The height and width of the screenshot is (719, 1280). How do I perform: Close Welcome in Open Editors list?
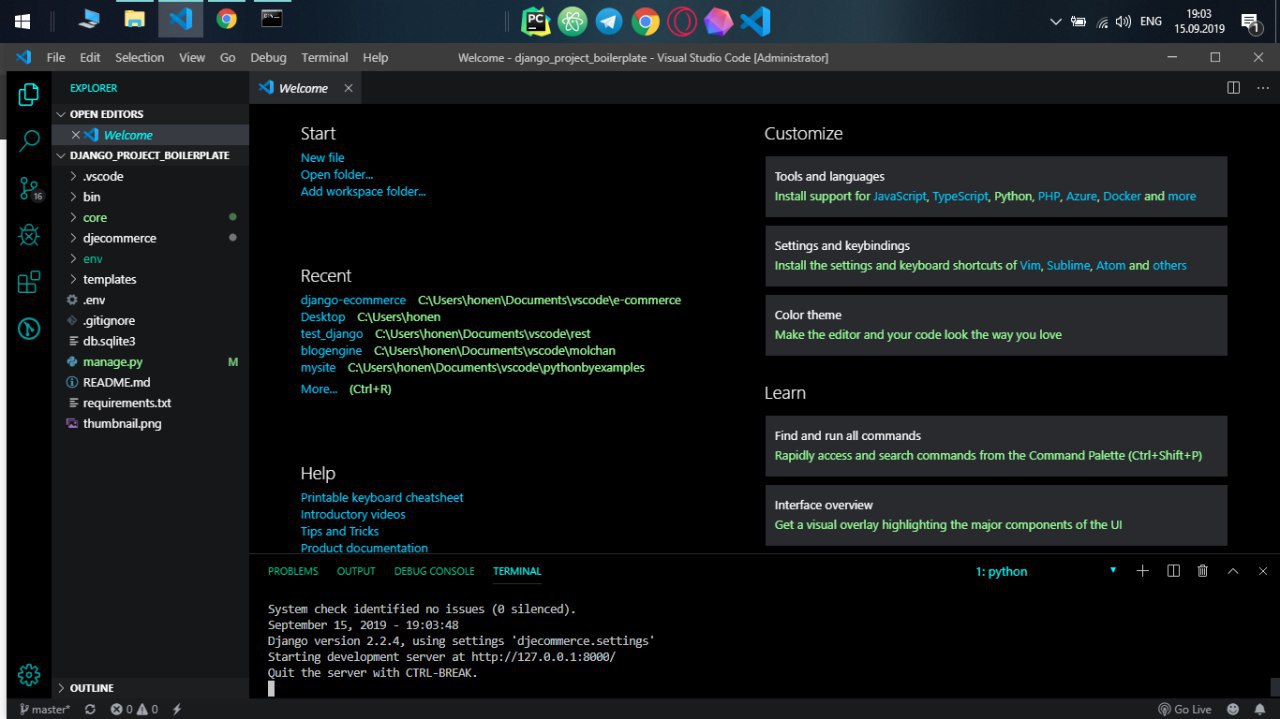[75, 135]
